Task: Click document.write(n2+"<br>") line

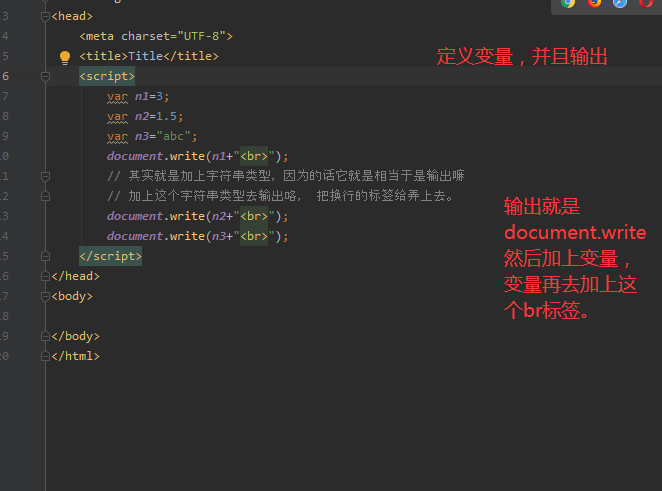Action: tap(198, 216)
